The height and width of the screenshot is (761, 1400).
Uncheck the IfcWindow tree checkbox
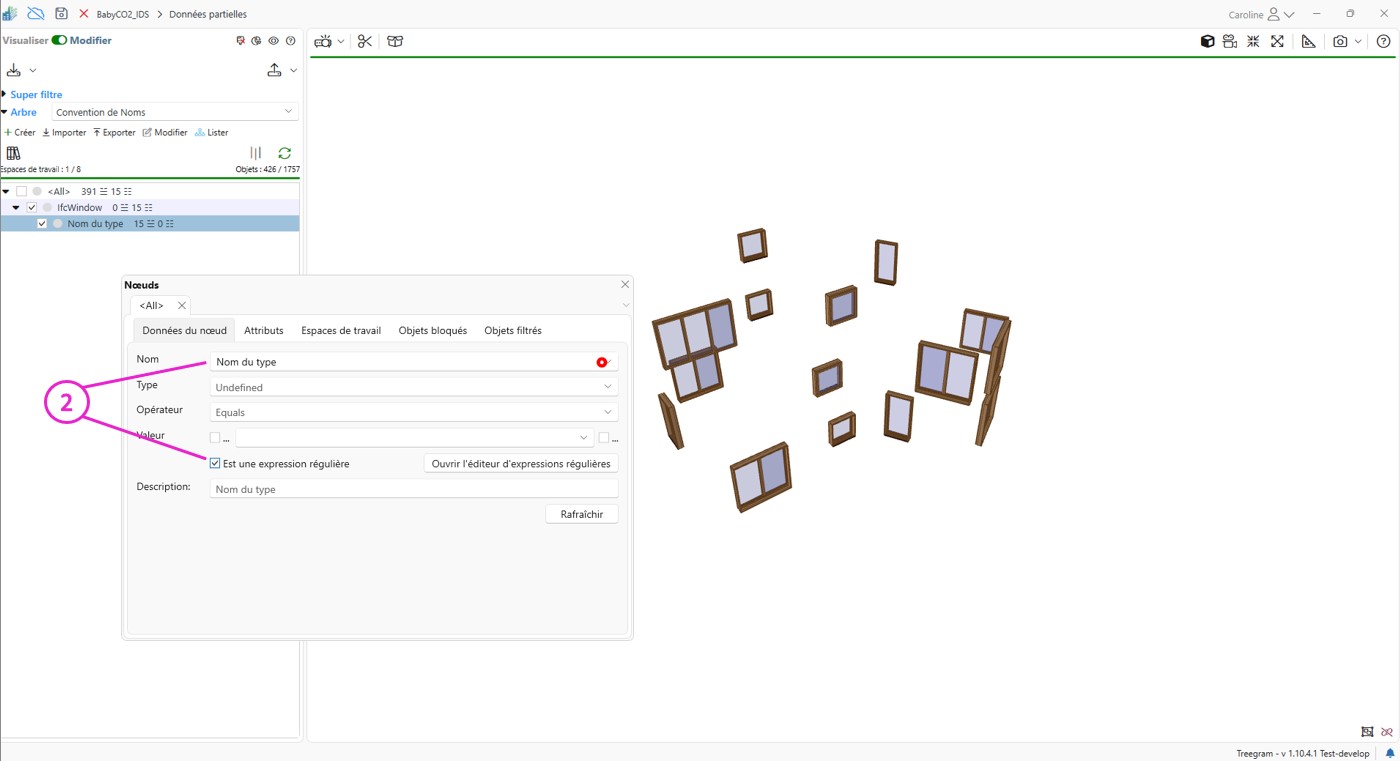pyautogui.click(x=32, y=207)
